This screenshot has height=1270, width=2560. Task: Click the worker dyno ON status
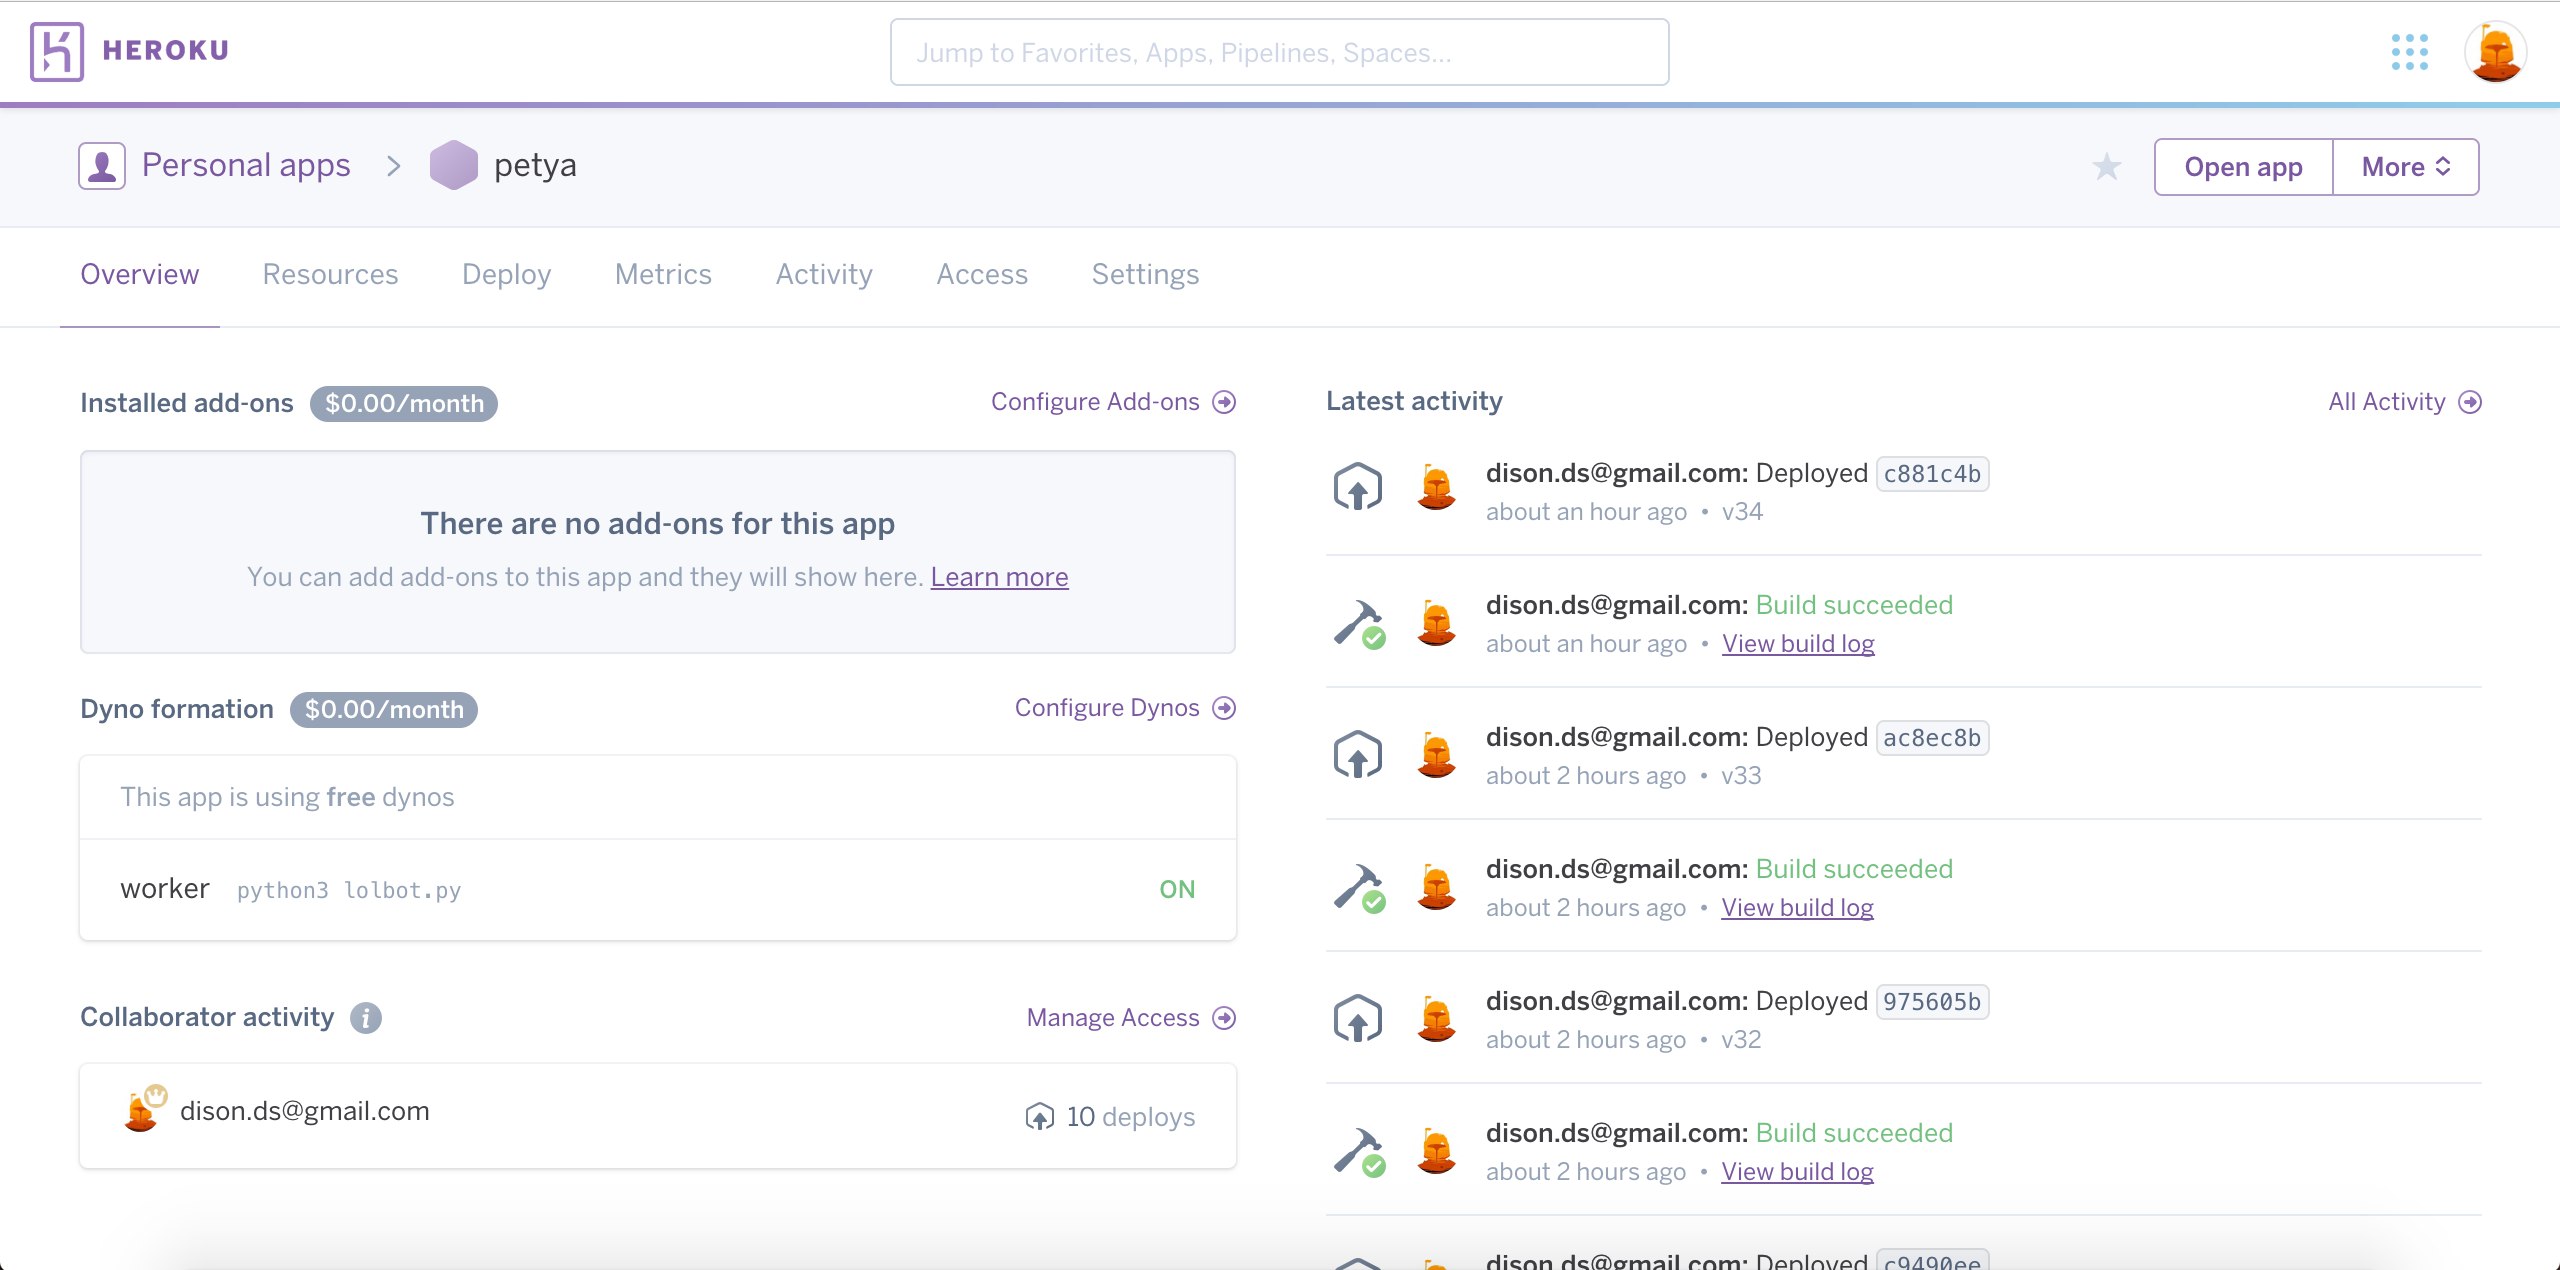click(x=1177, y=890)
